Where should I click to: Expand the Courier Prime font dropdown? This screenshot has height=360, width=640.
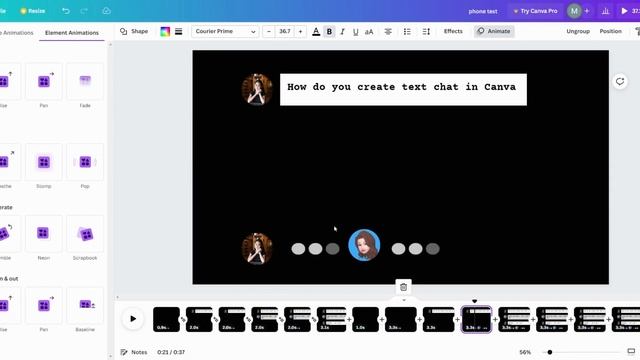click(225, 31)
